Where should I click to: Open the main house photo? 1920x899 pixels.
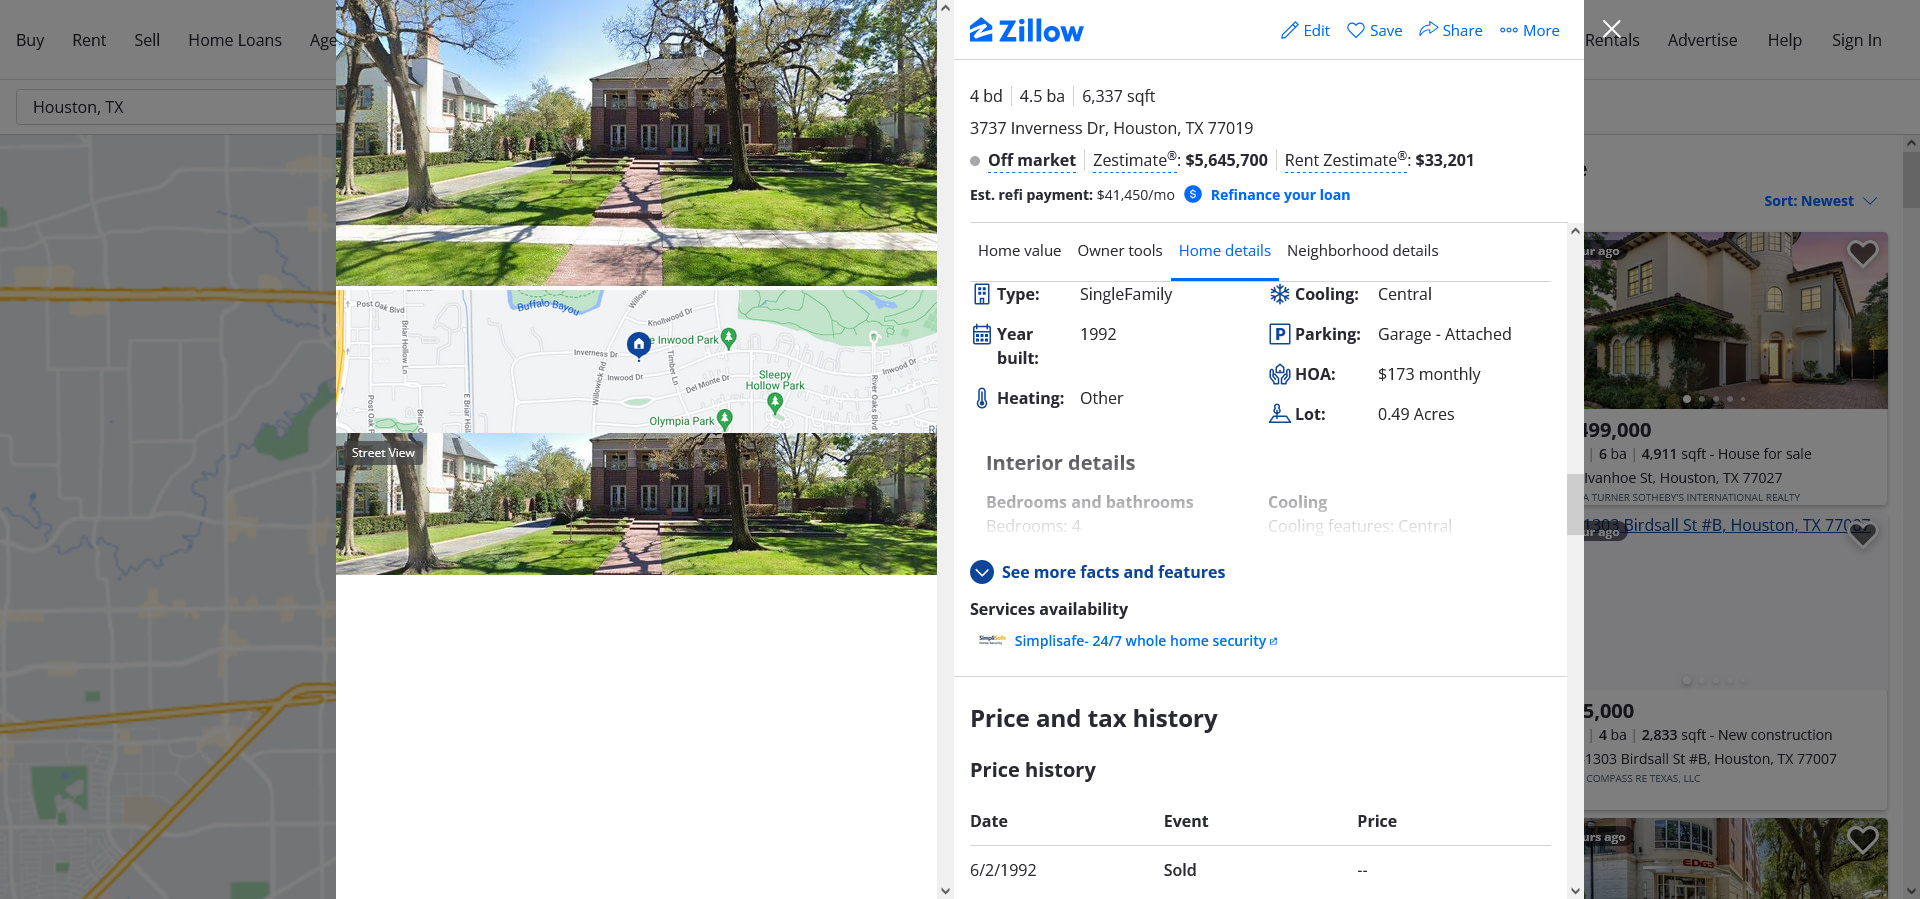636,142
